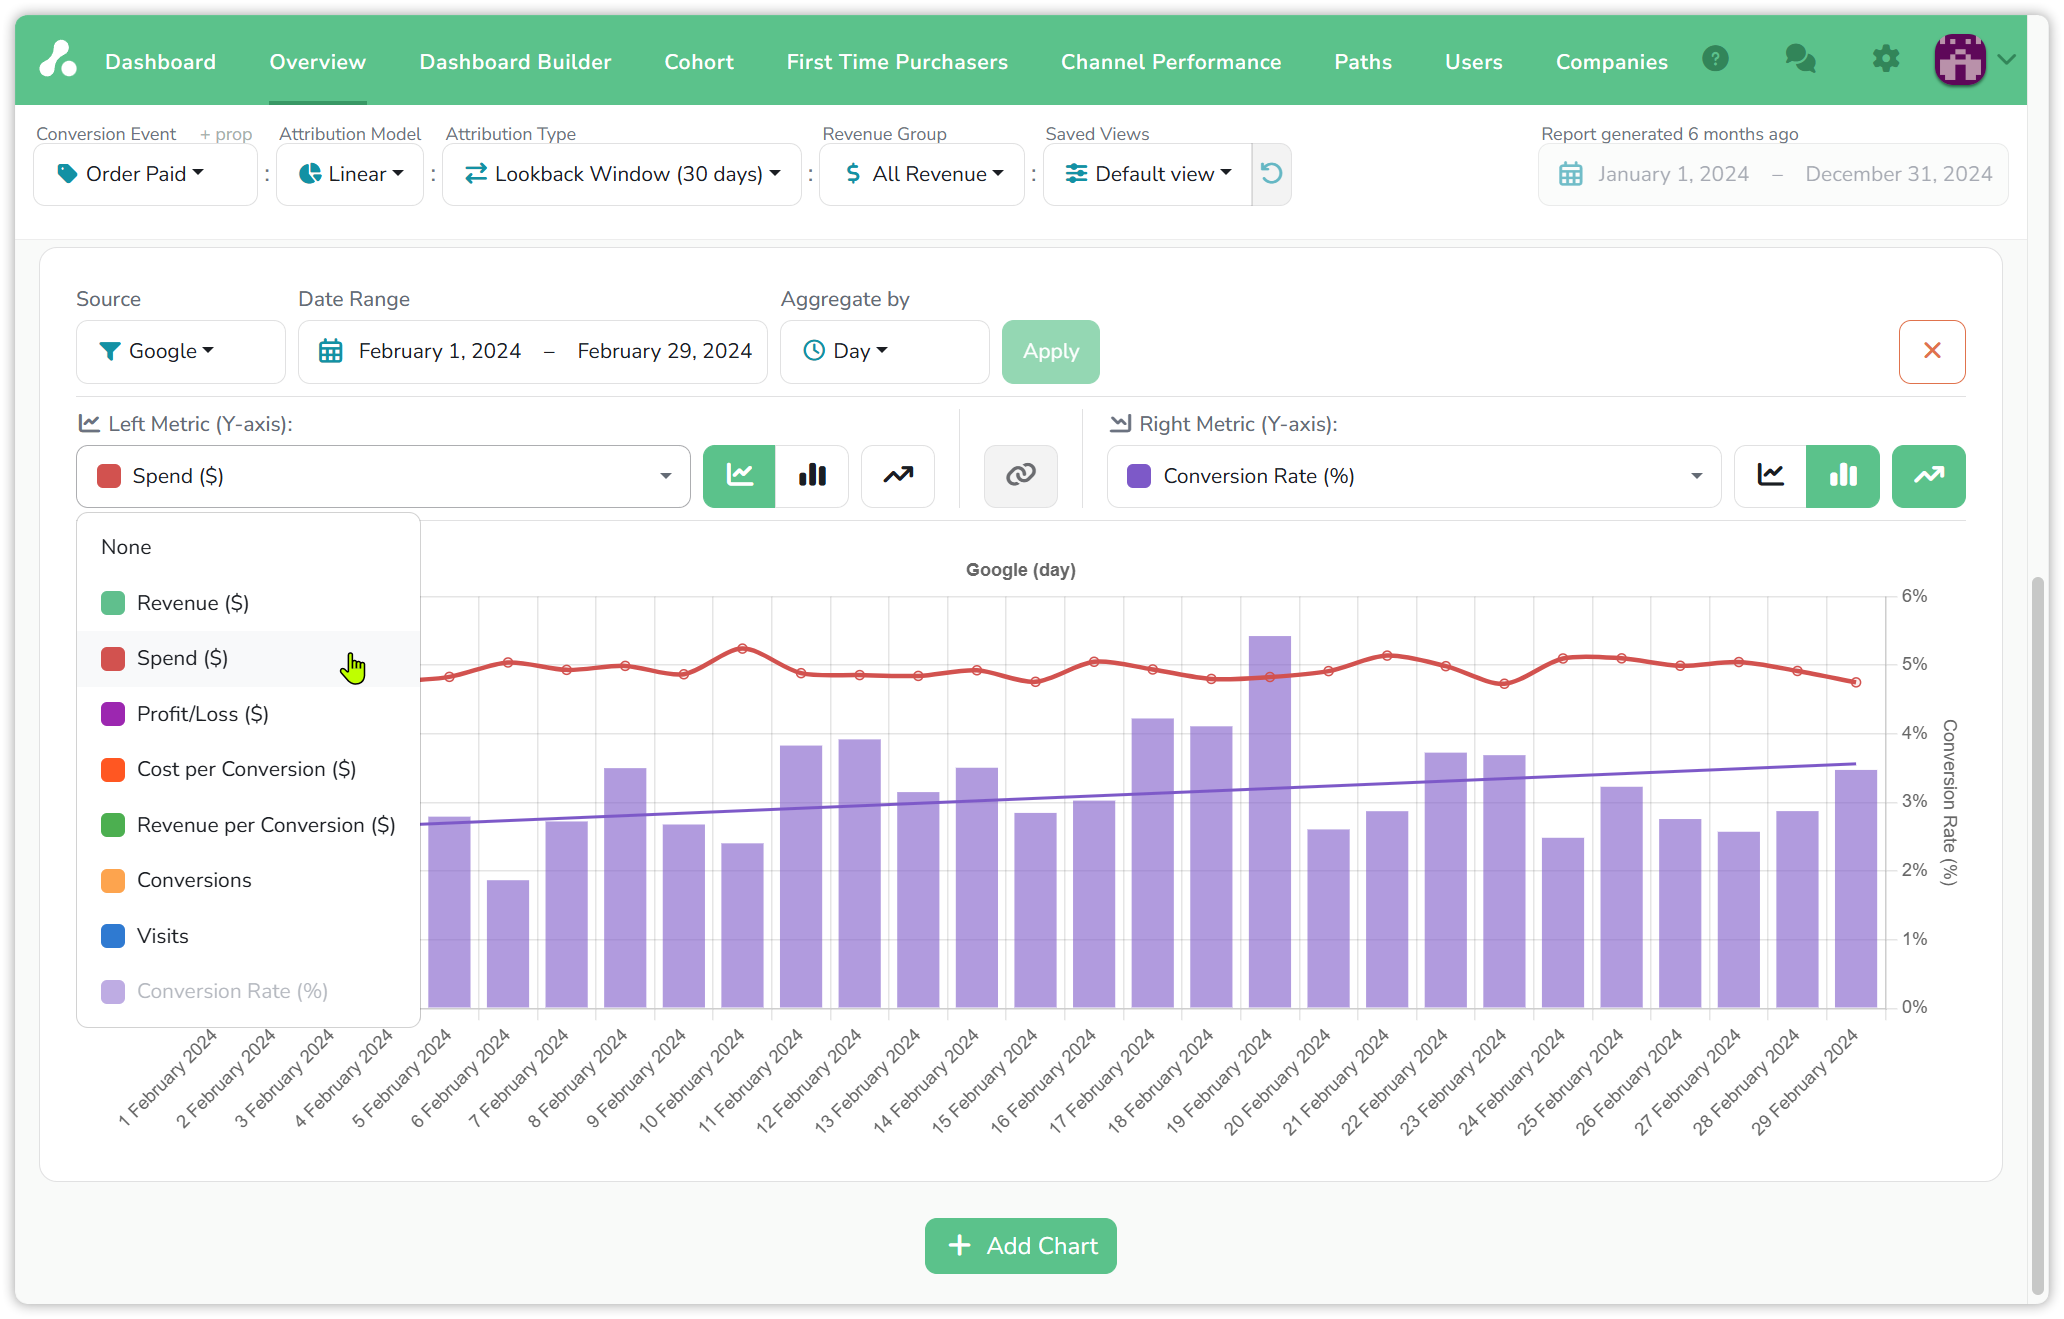Click the Apply button
Viewport: 2064px width, 1319px height.
point(1051,351)
